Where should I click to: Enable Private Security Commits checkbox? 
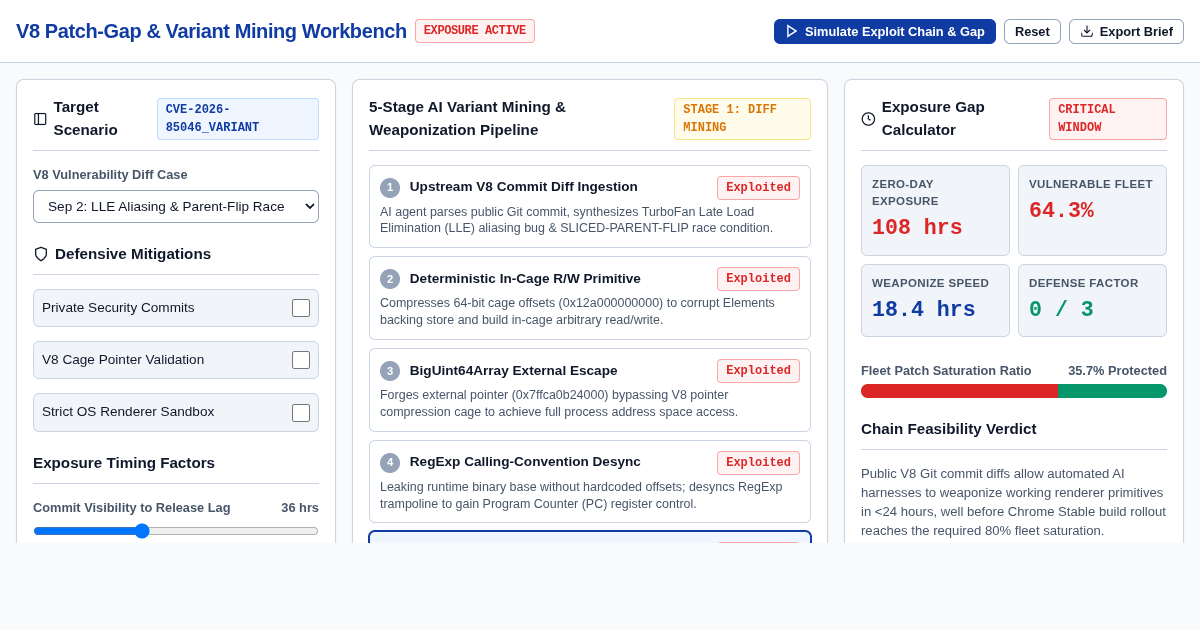click(301, 308)
